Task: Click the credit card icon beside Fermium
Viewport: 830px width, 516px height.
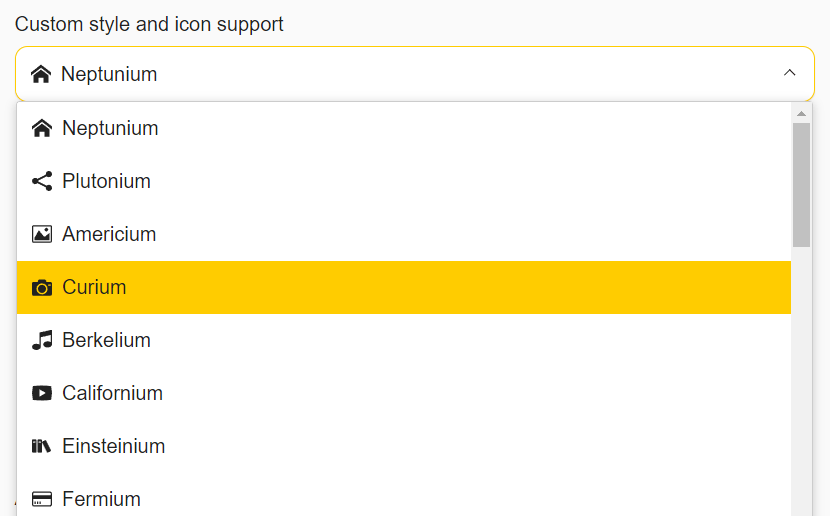Action: click(42, 499)
